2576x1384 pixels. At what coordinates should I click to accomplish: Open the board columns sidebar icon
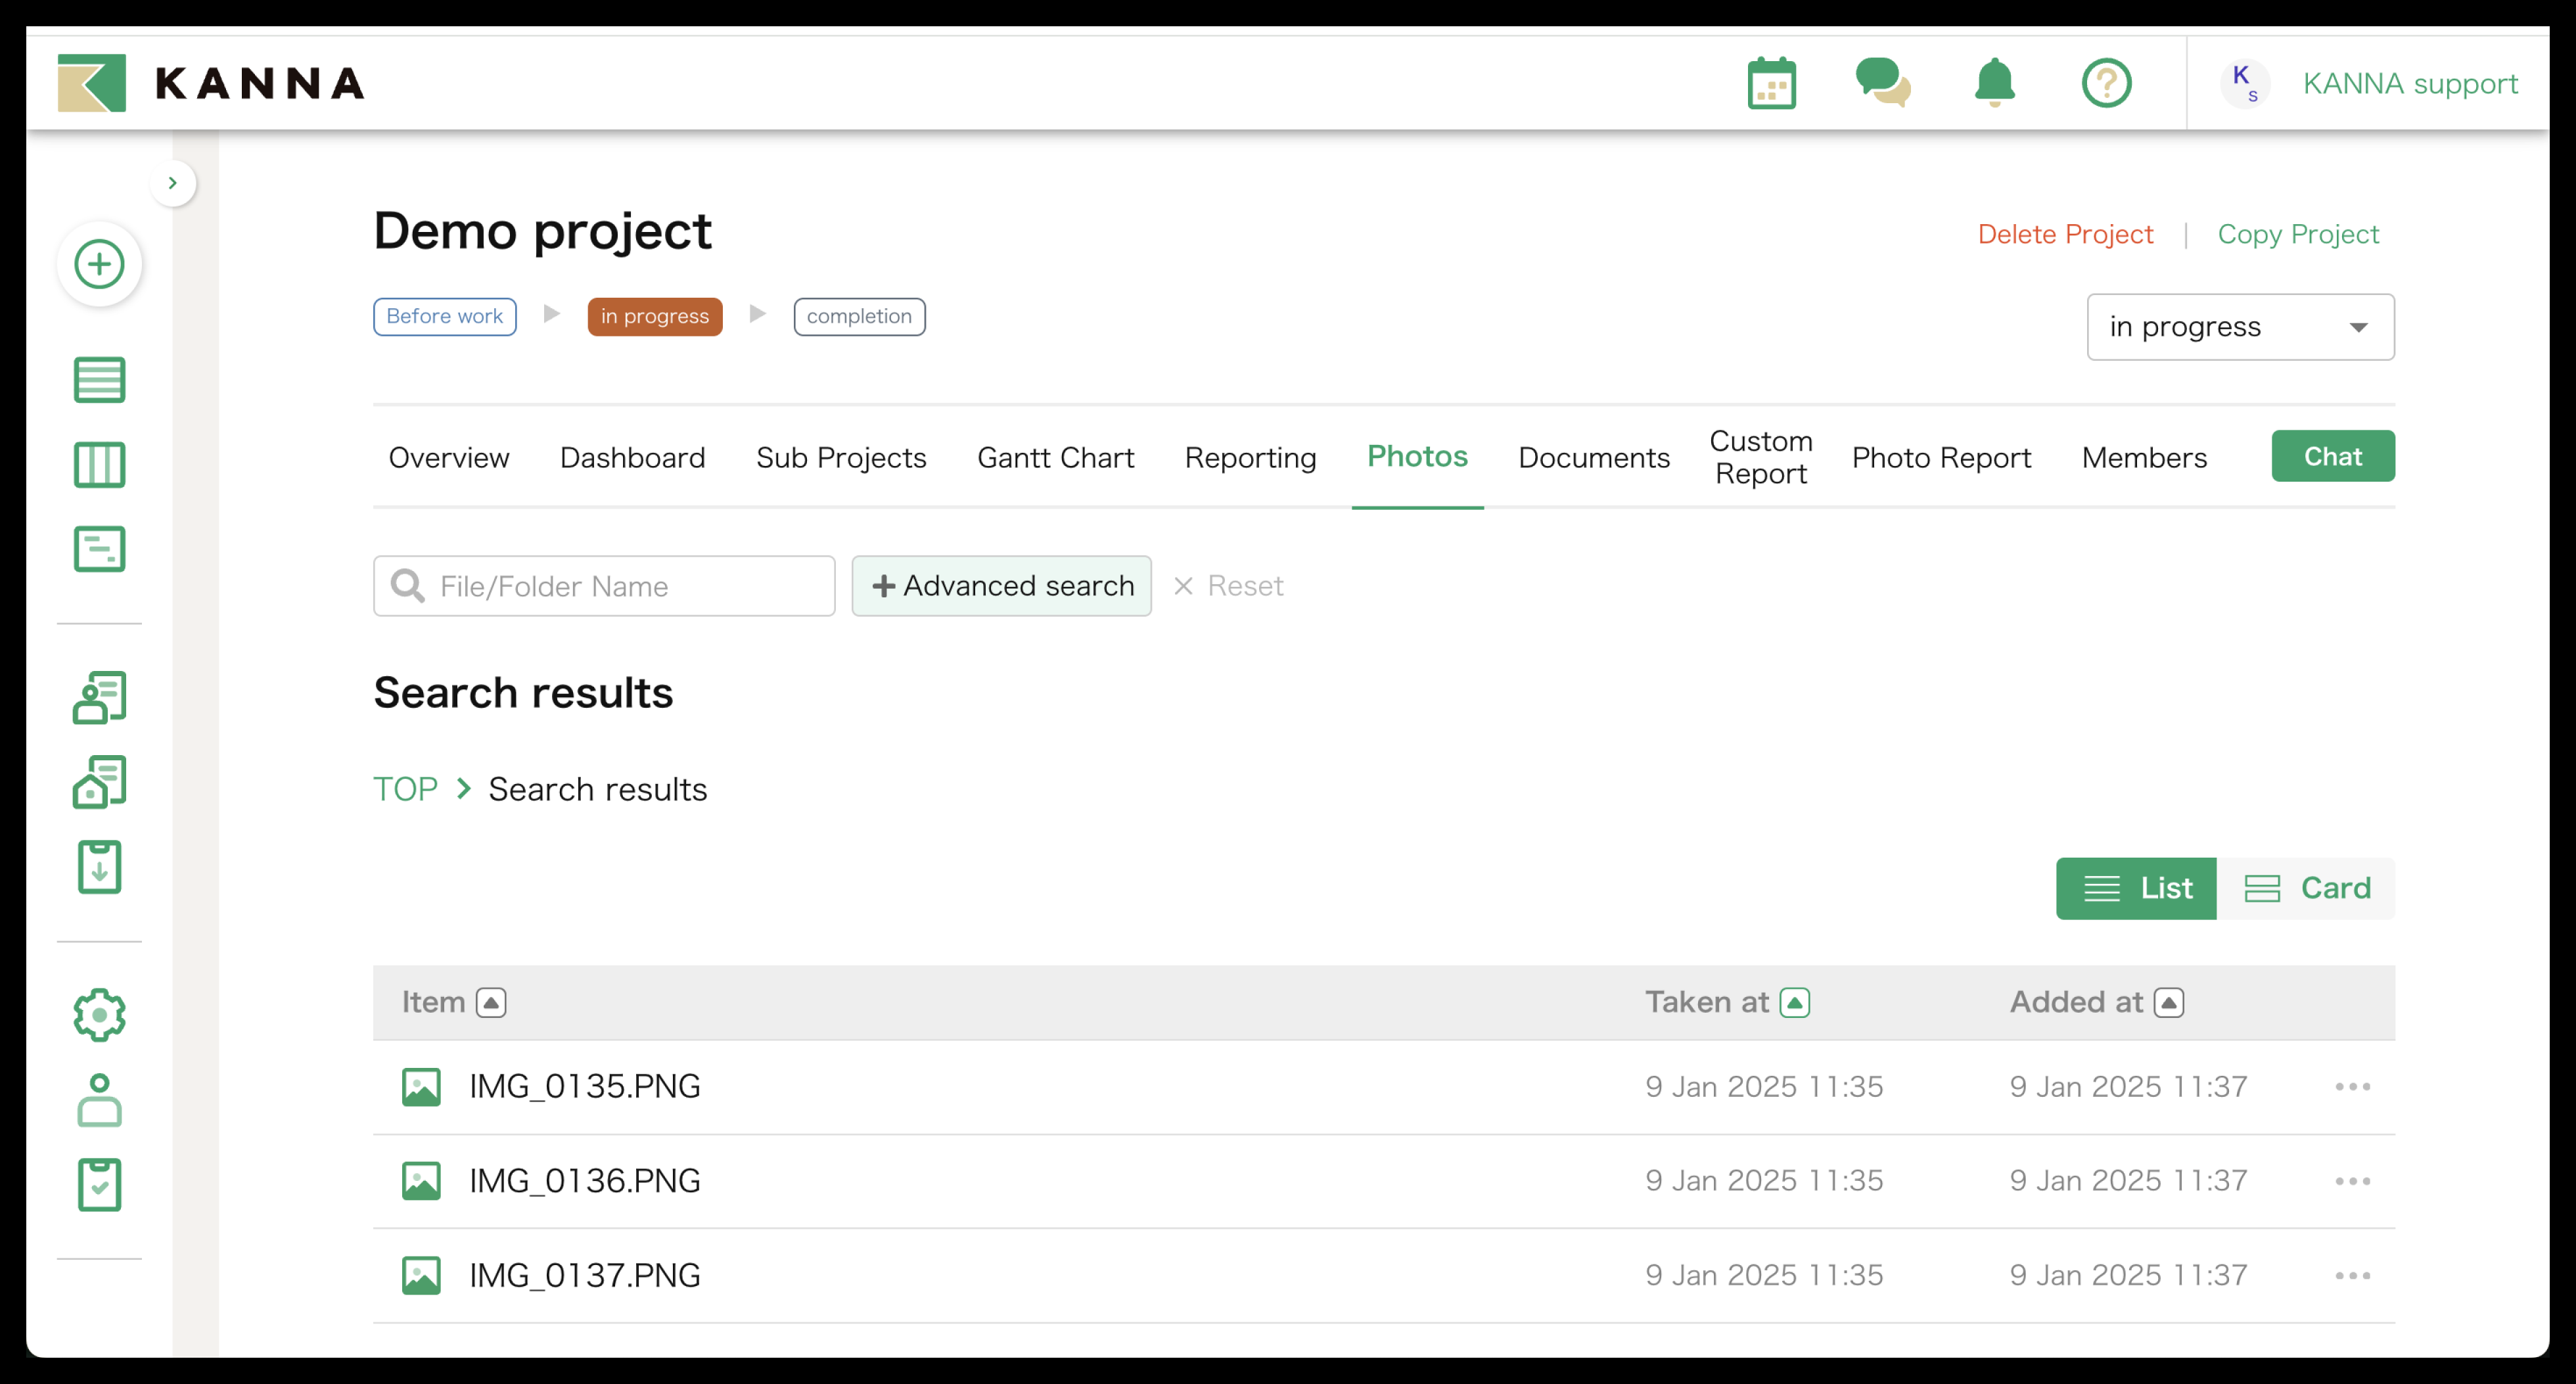[99, 465]
